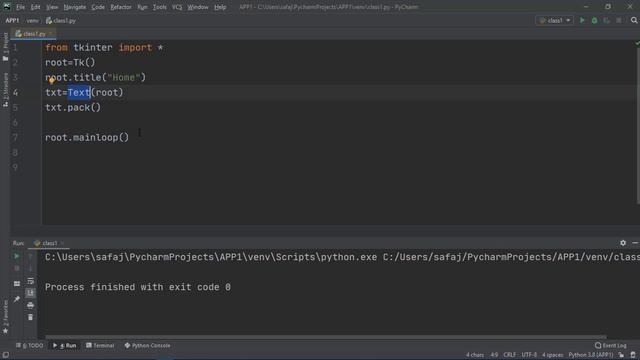This screenshot has width=640, height=360.
Task: Open the Help menu
Action: point(220,7)
